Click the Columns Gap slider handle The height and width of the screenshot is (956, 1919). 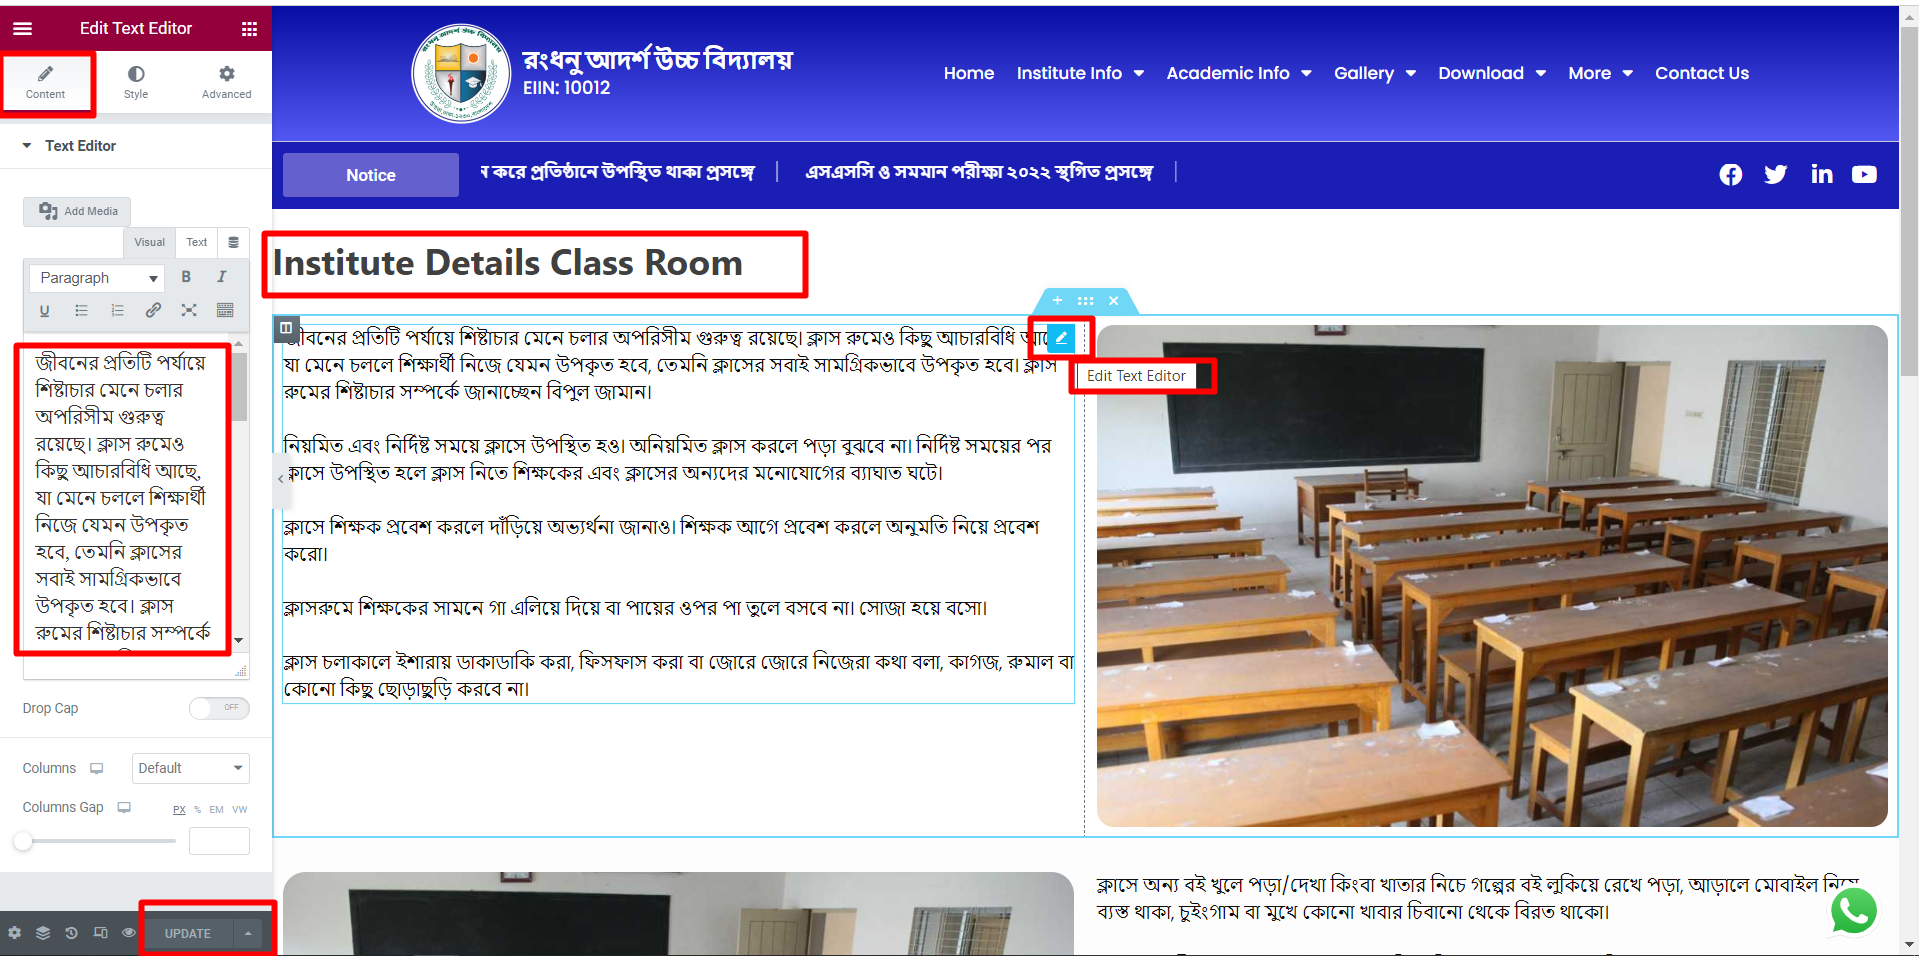(23, 841)
